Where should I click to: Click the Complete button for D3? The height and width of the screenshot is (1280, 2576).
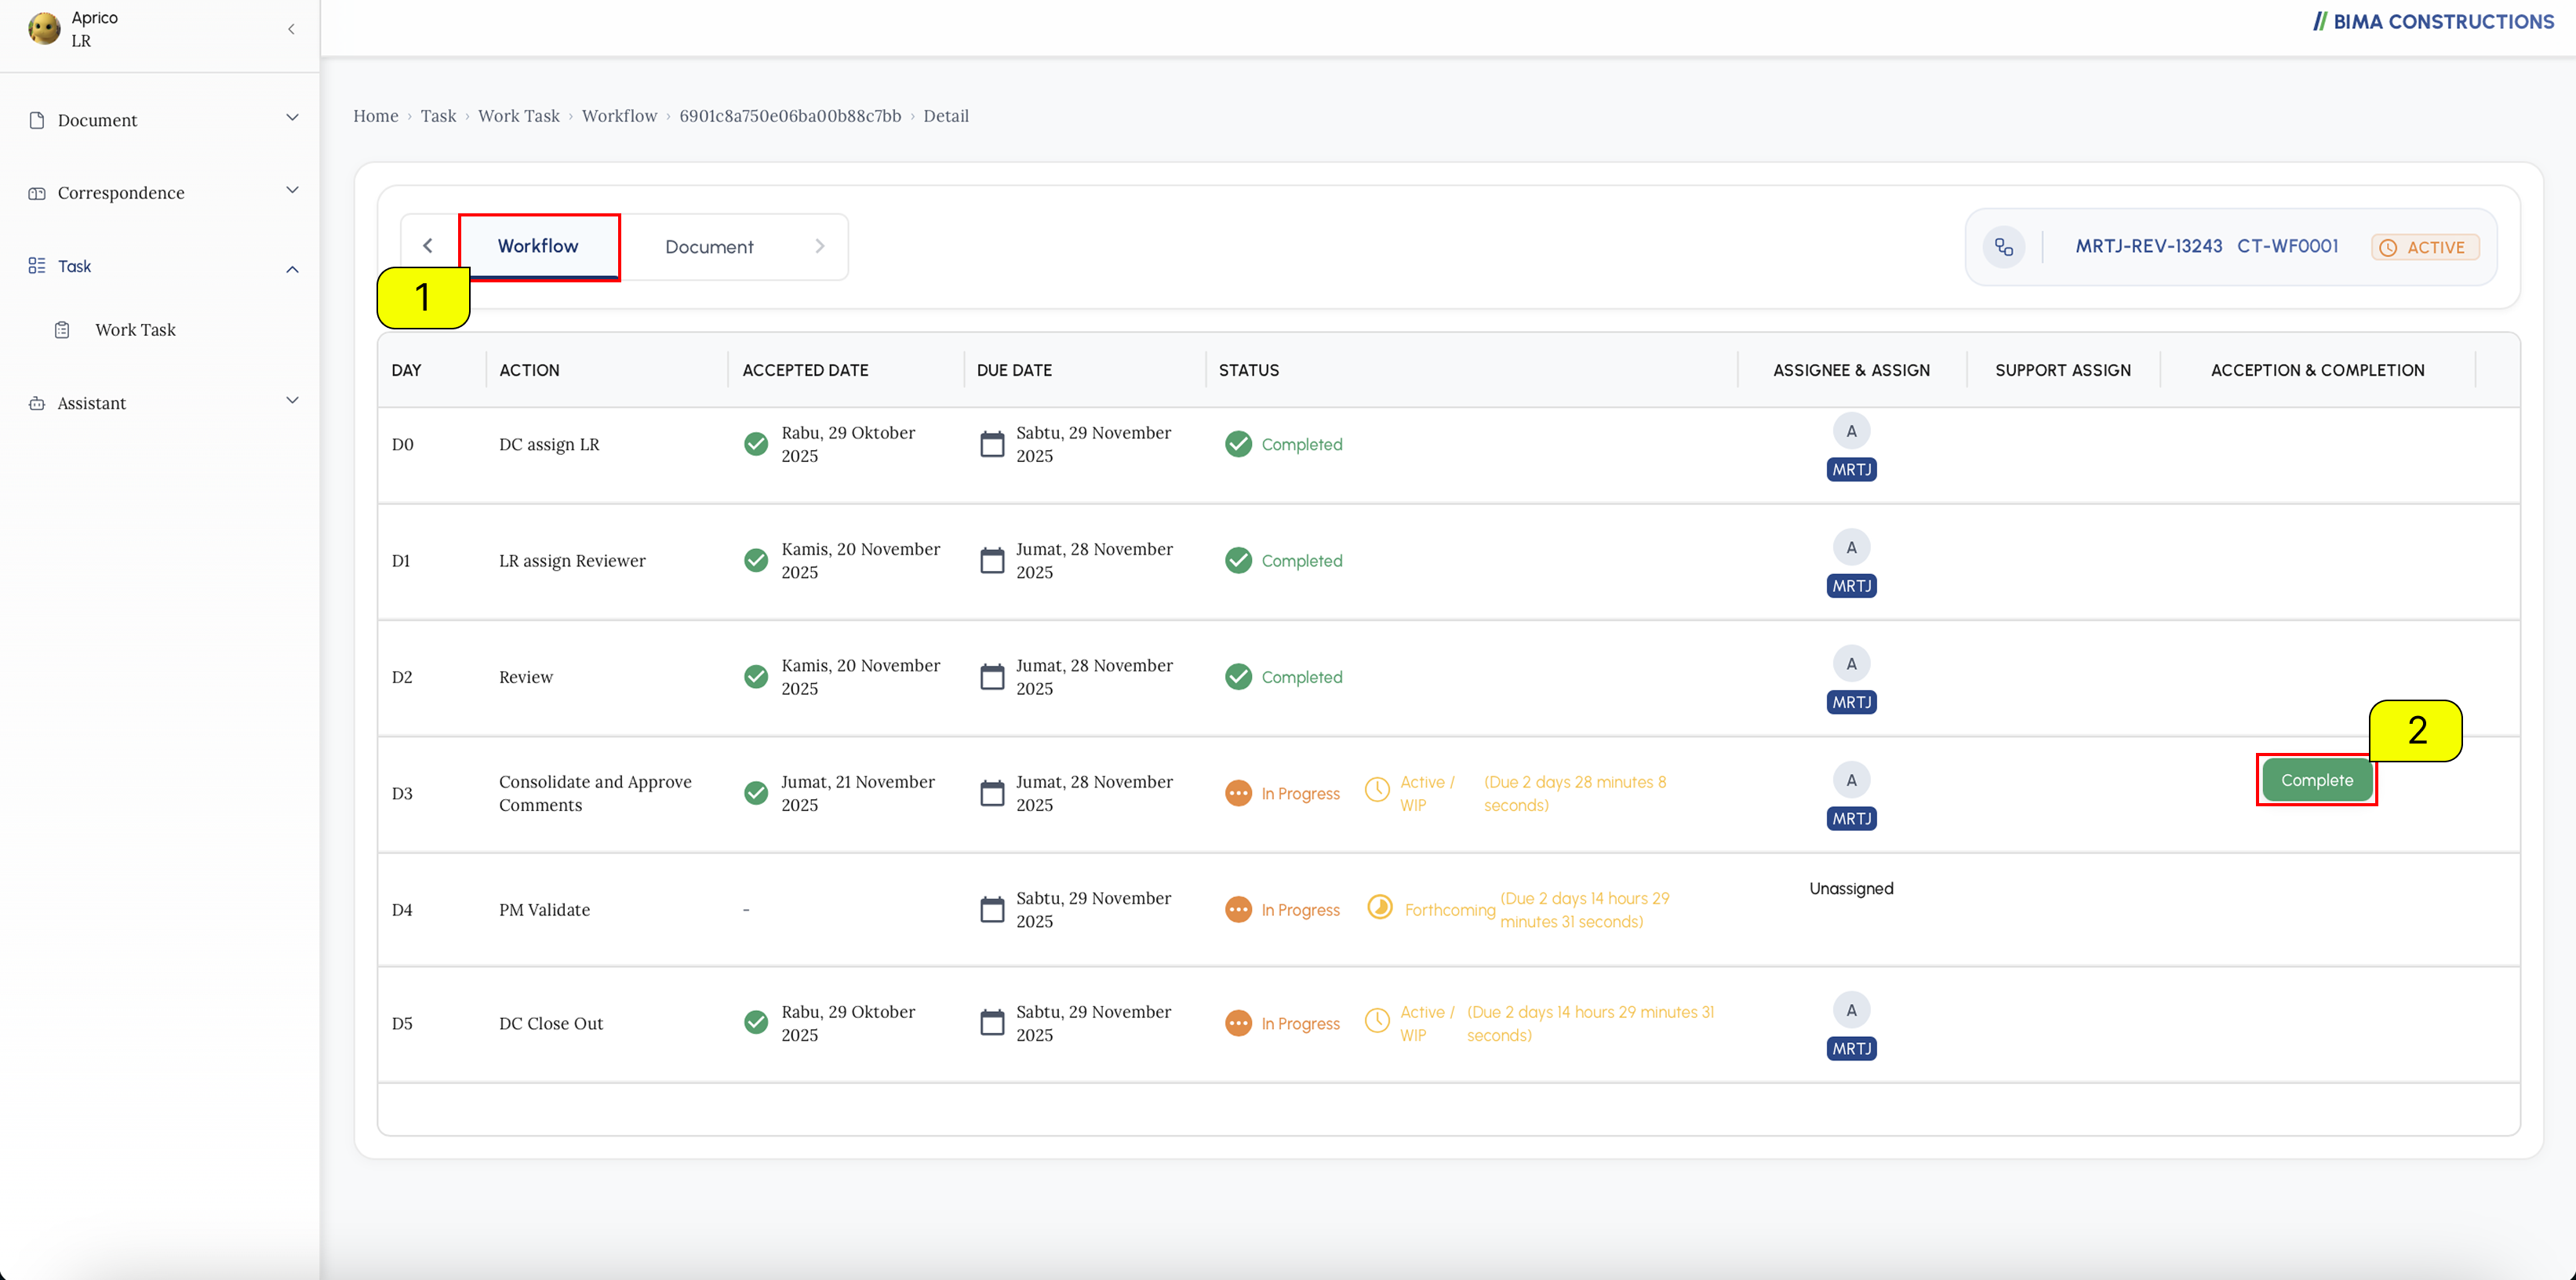pyautogui.click(x=2317, y=781)
